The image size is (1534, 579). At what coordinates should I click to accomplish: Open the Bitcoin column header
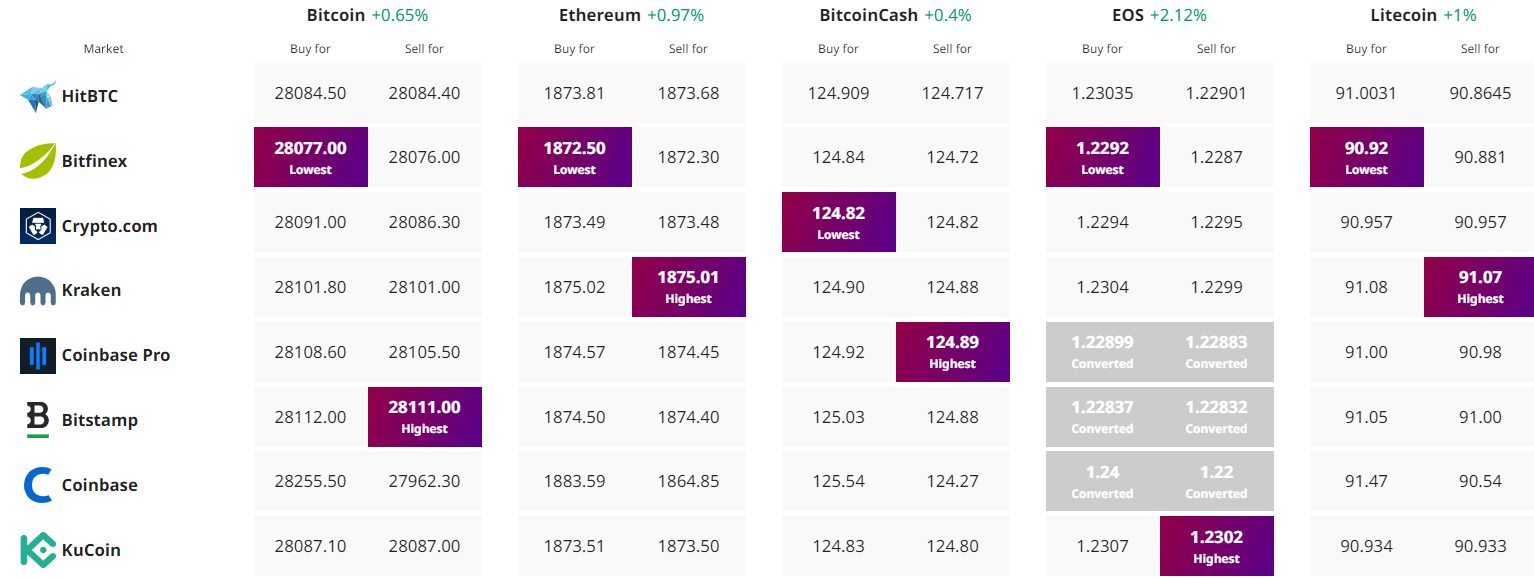tap(335, 15)
